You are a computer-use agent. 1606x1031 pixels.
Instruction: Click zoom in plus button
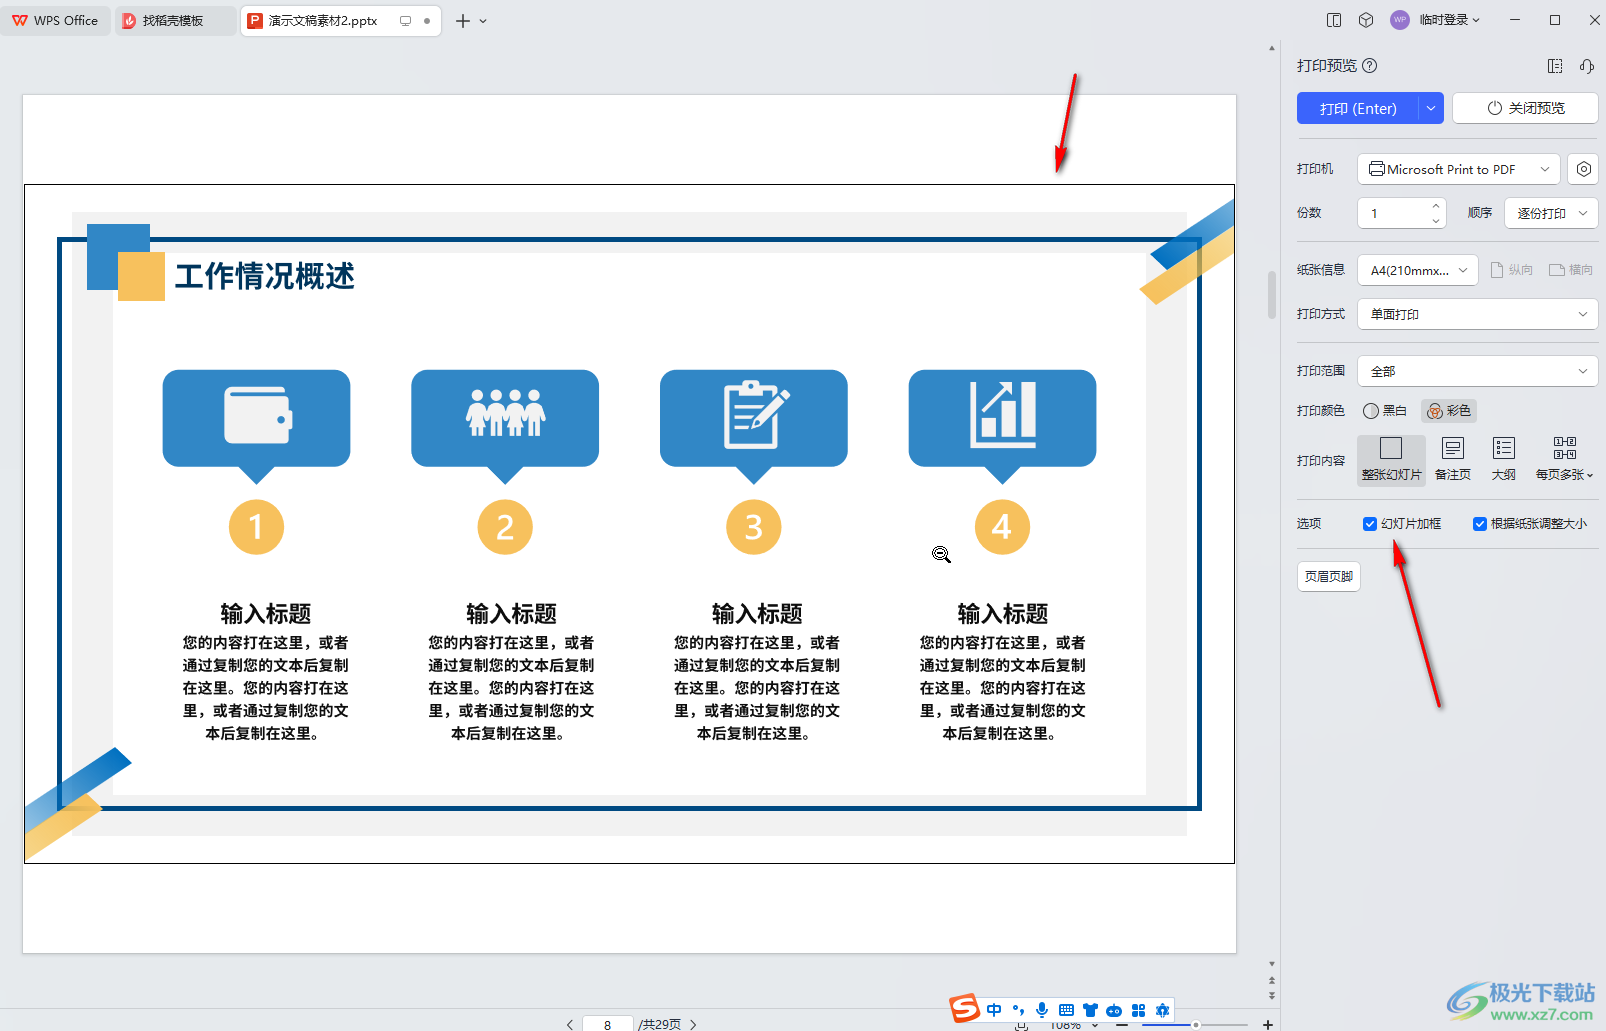pyautogui.click(x=1268, y=1025)
